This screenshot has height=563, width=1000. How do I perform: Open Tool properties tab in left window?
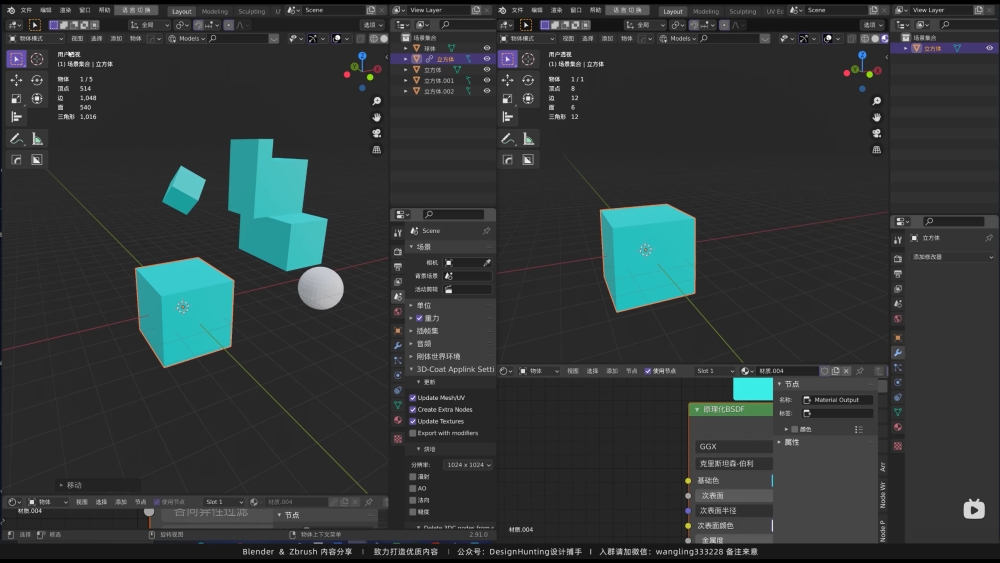(x=398, y=233)
